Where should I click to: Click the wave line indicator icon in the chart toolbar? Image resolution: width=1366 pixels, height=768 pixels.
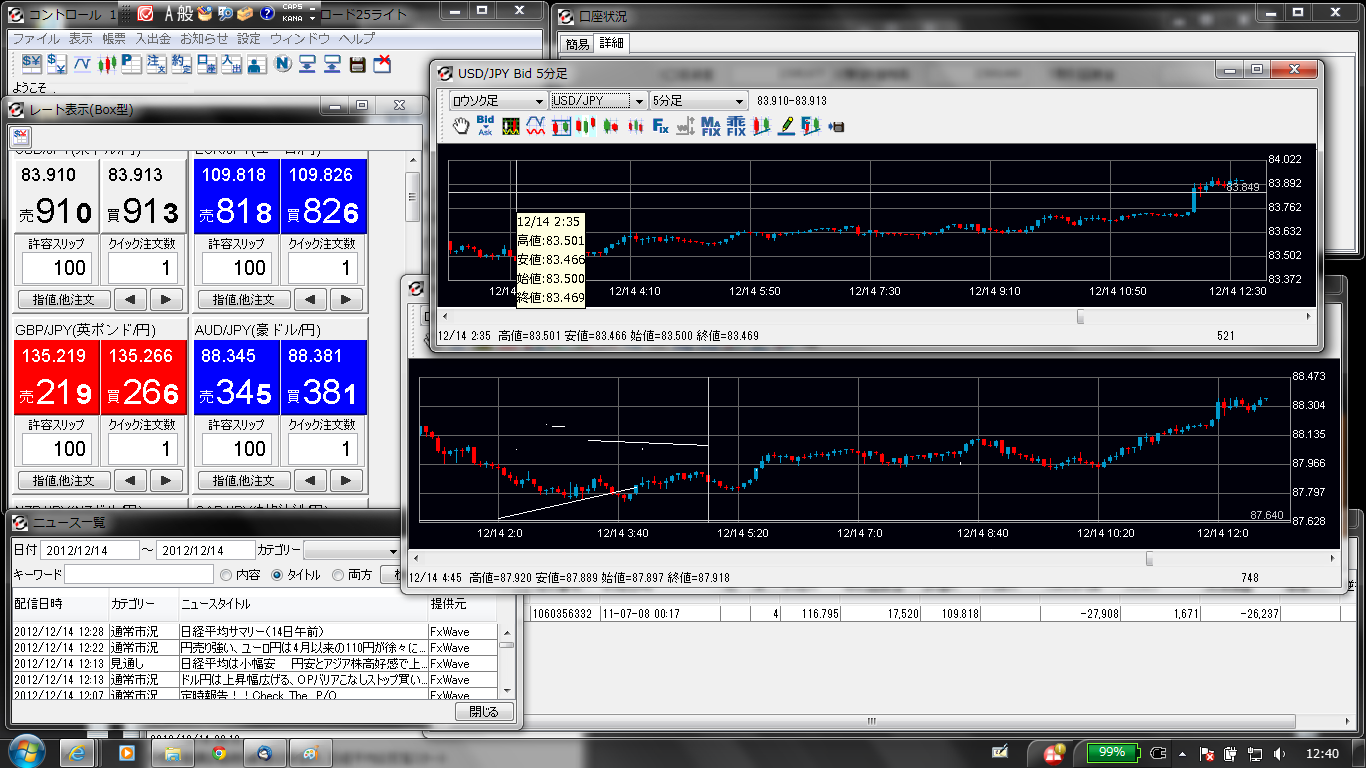(x=536, y=126)
